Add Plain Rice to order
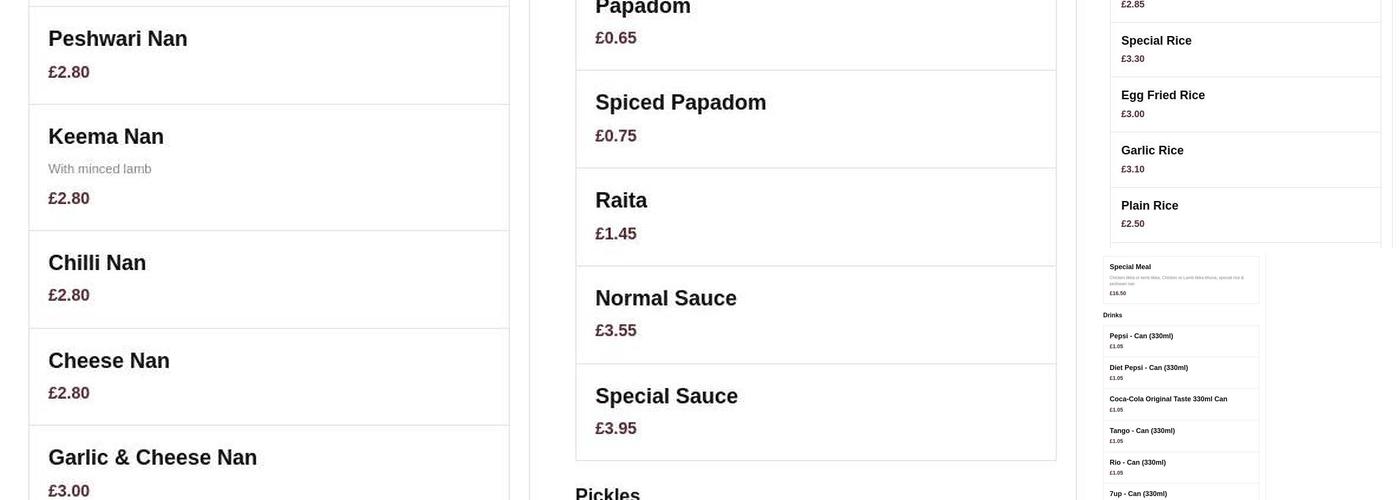 1245,214
